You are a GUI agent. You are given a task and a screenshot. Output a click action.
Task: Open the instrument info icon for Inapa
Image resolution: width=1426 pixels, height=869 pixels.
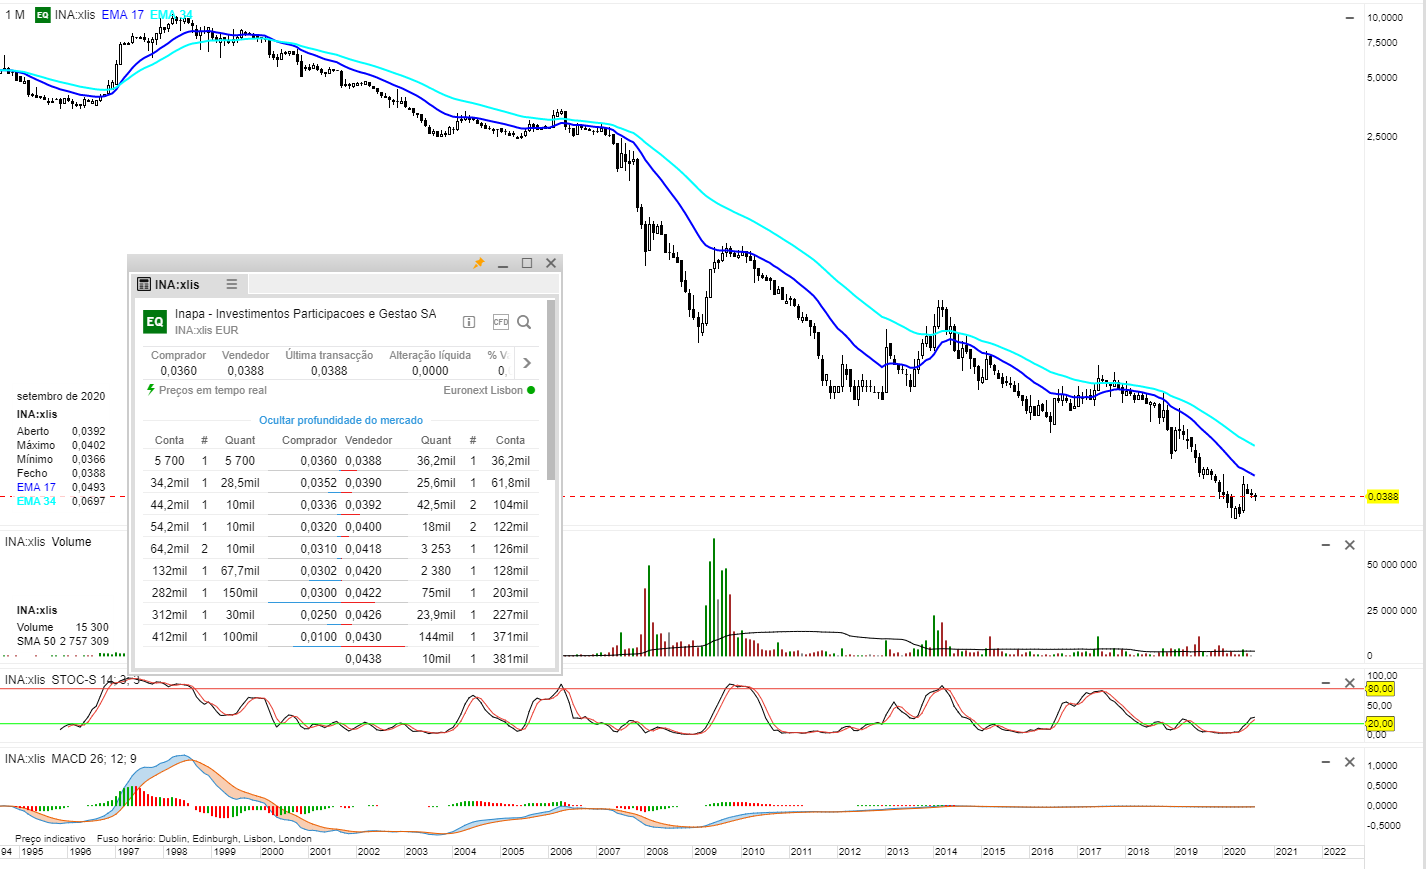point(469,322)
